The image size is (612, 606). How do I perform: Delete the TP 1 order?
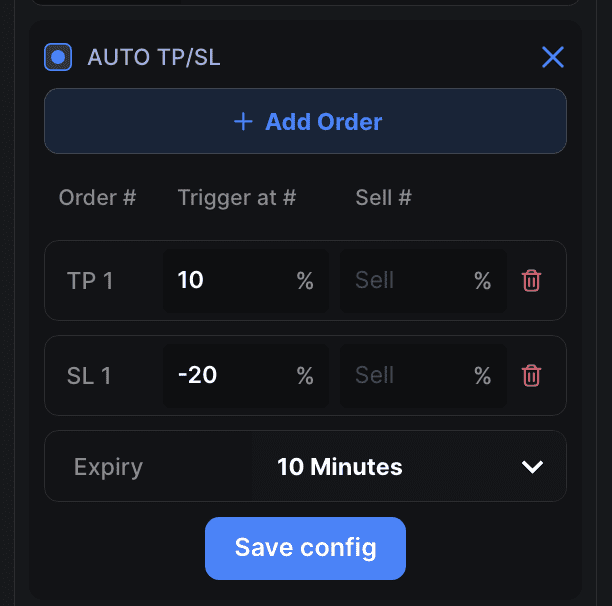531,280
